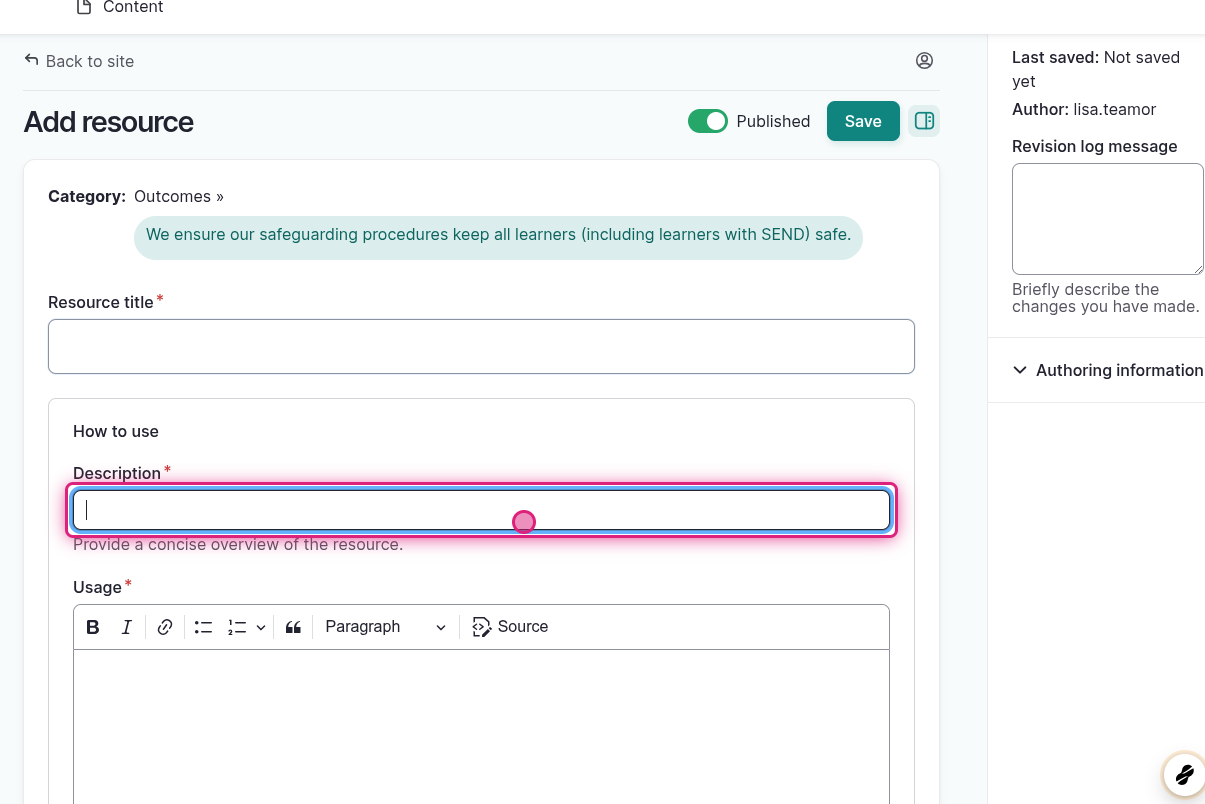The width and height of the screenshot is (1205, 804).
Task: Insert a link with the link icon
Action: pyautogui.click(x=165, y=627)
